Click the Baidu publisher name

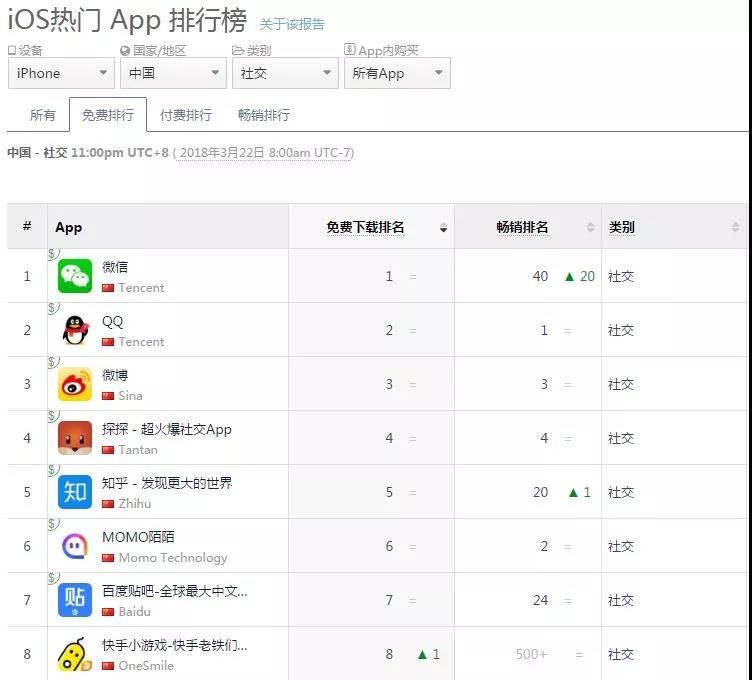click(135, 612)
